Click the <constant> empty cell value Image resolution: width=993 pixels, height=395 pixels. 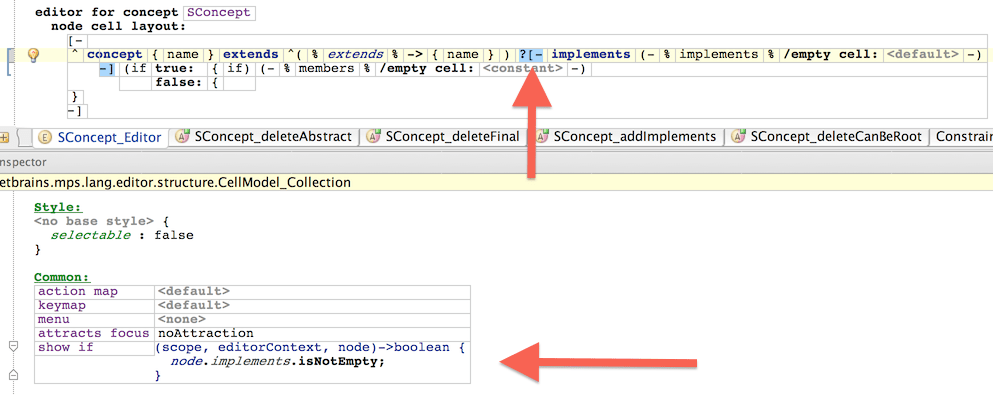tap(522, 68)
